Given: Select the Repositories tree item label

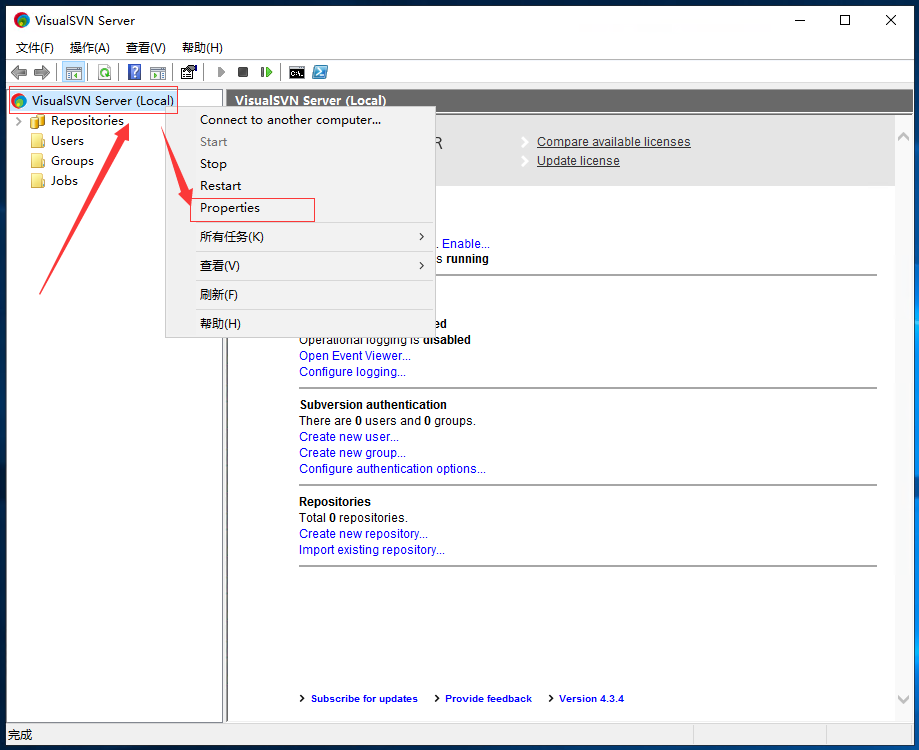Looking at the screenshot, I should (x=87, y=121).
